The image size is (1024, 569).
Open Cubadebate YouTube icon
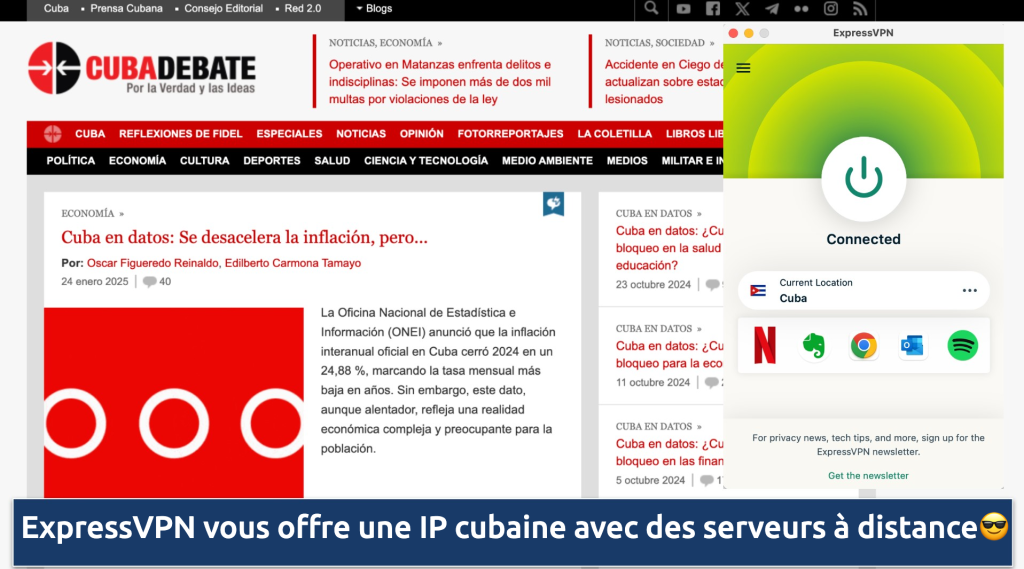point(683,8)
